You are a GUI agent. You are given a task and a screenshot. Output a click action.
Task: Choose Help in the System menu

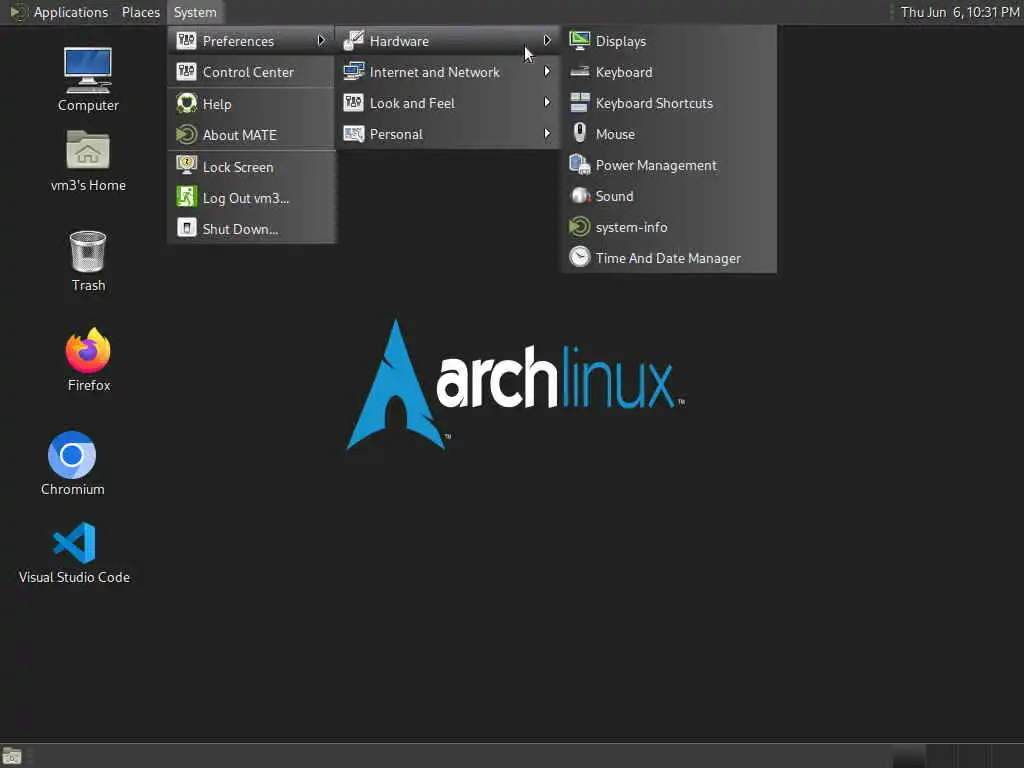pyautogui.click(x=251, y=103)
